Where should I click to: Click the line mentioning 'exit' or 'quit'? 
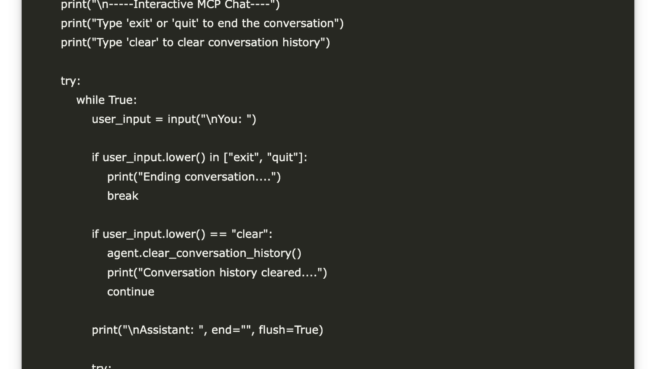[202, 23]
